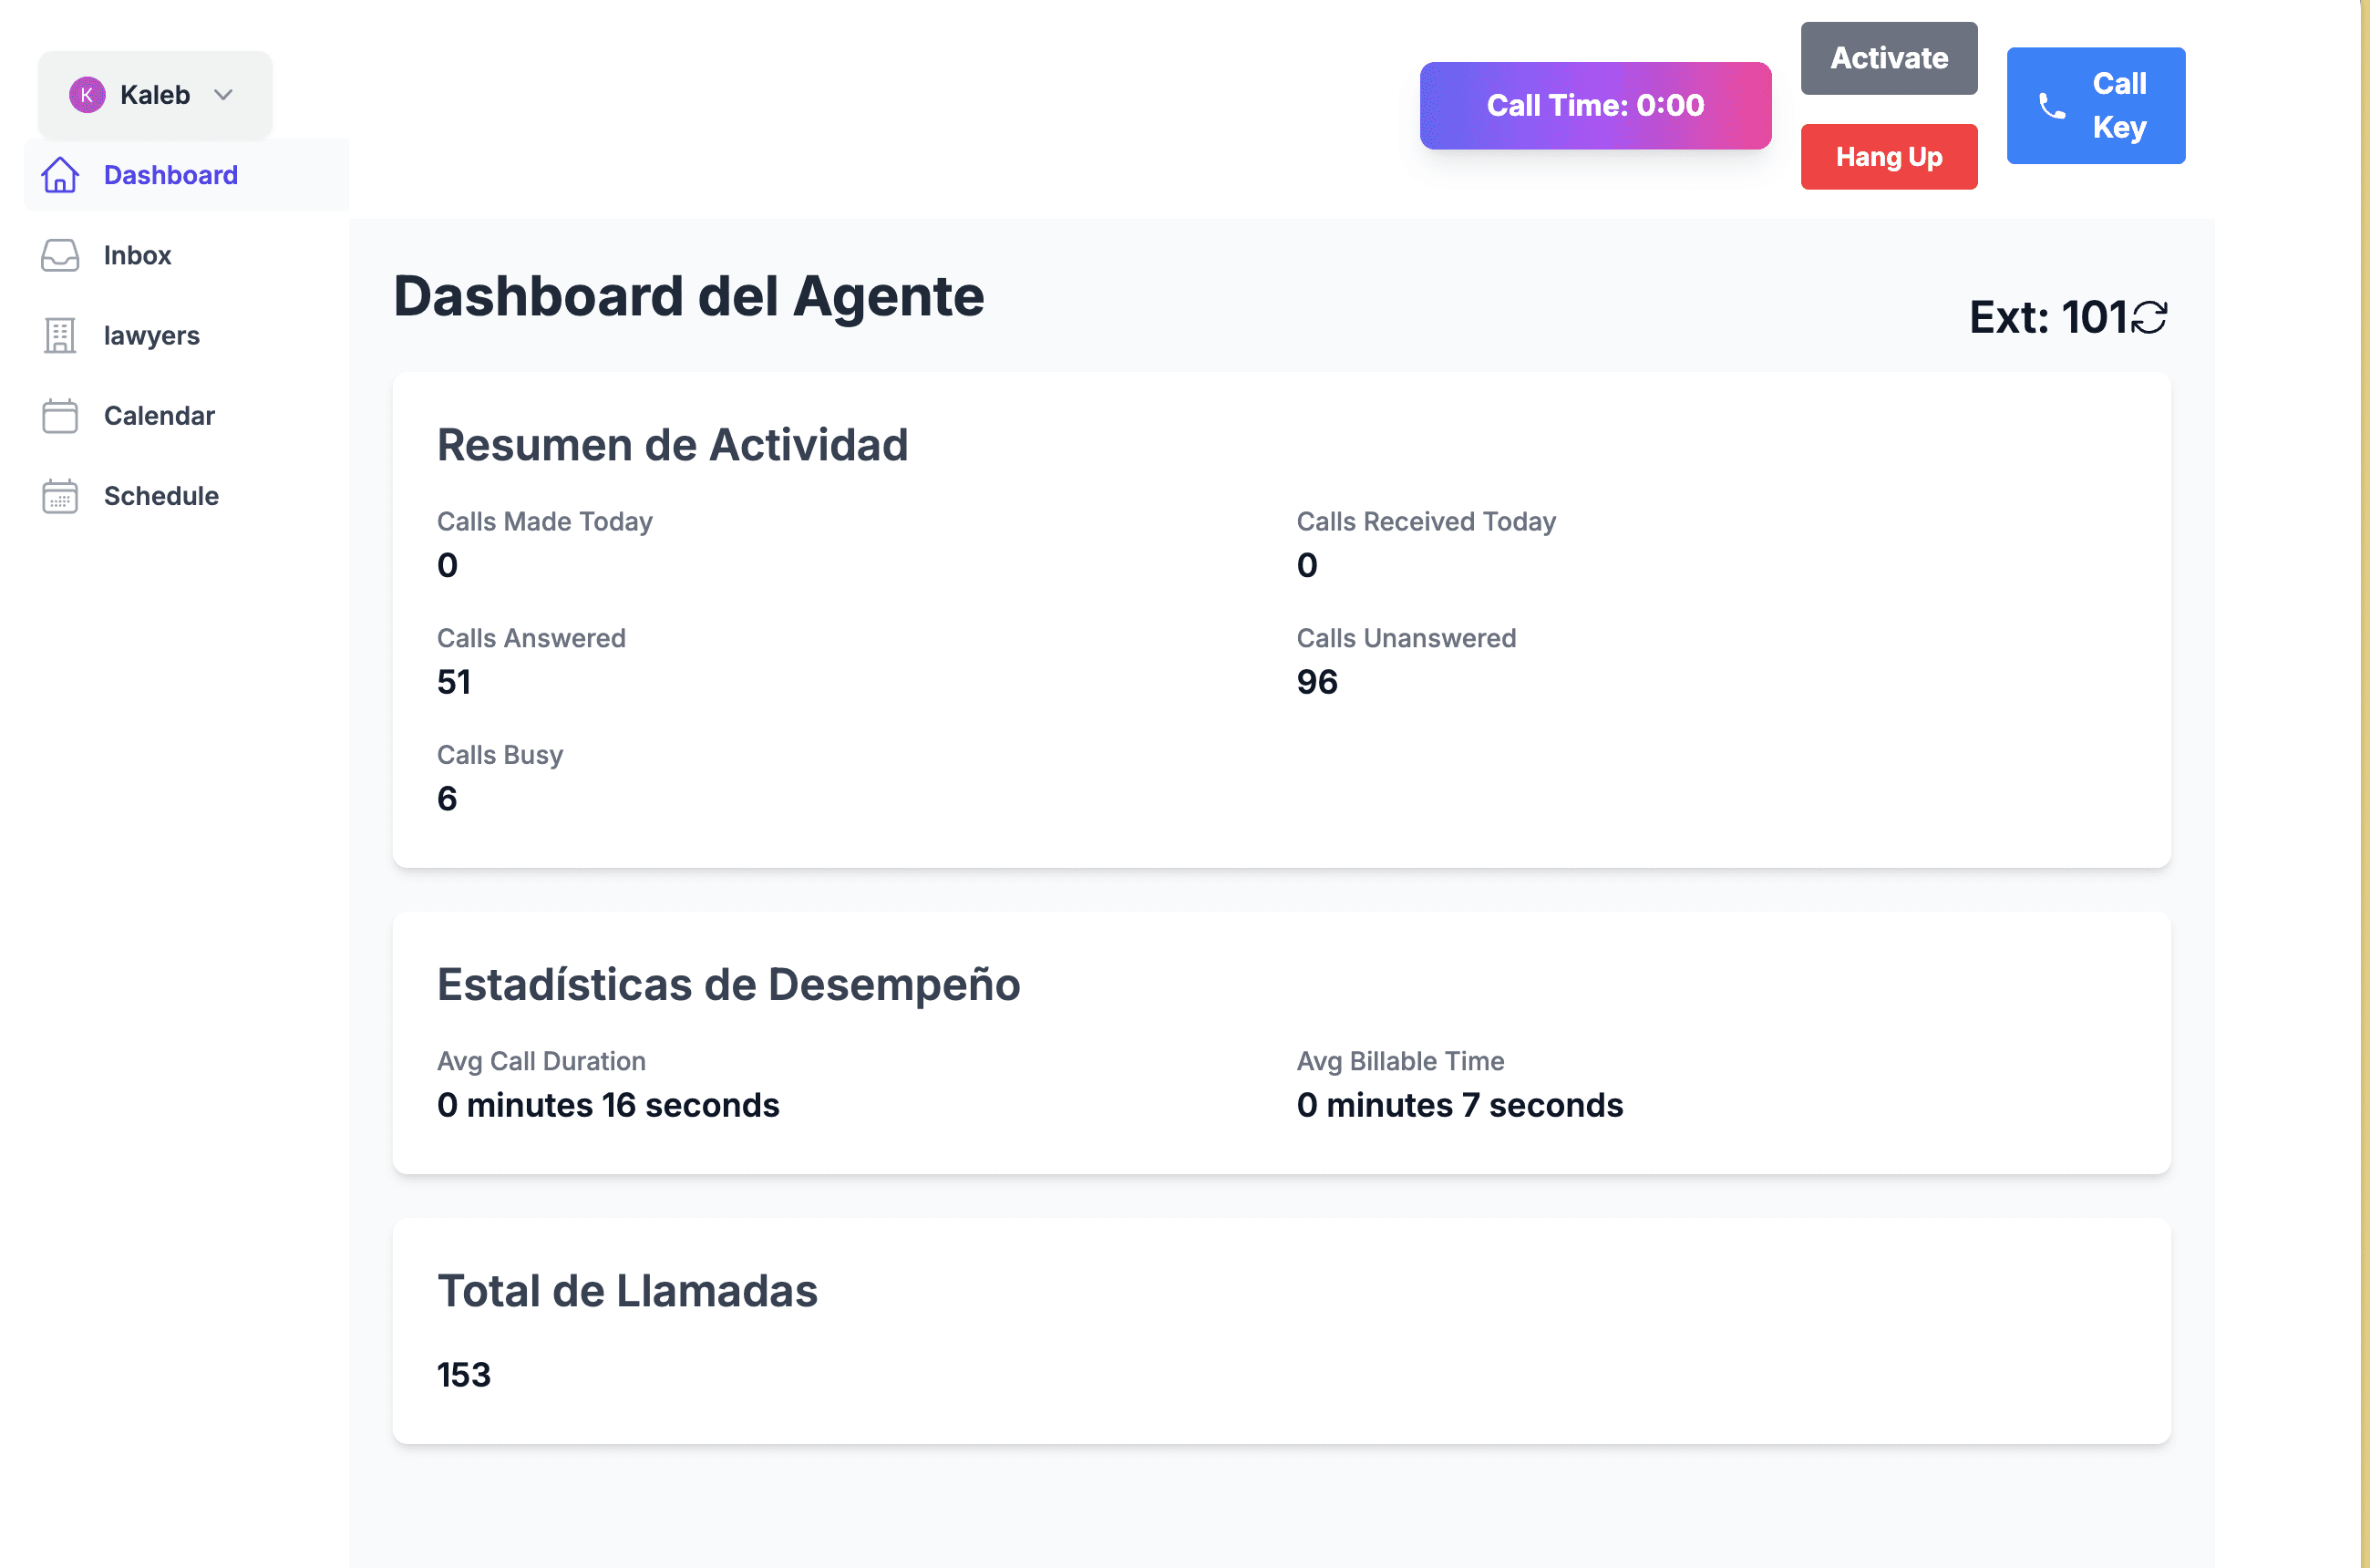The image size is (2370, 1568).
Task: Click Kaleb's avatar circle with initial K
Action: click(89, 94)
